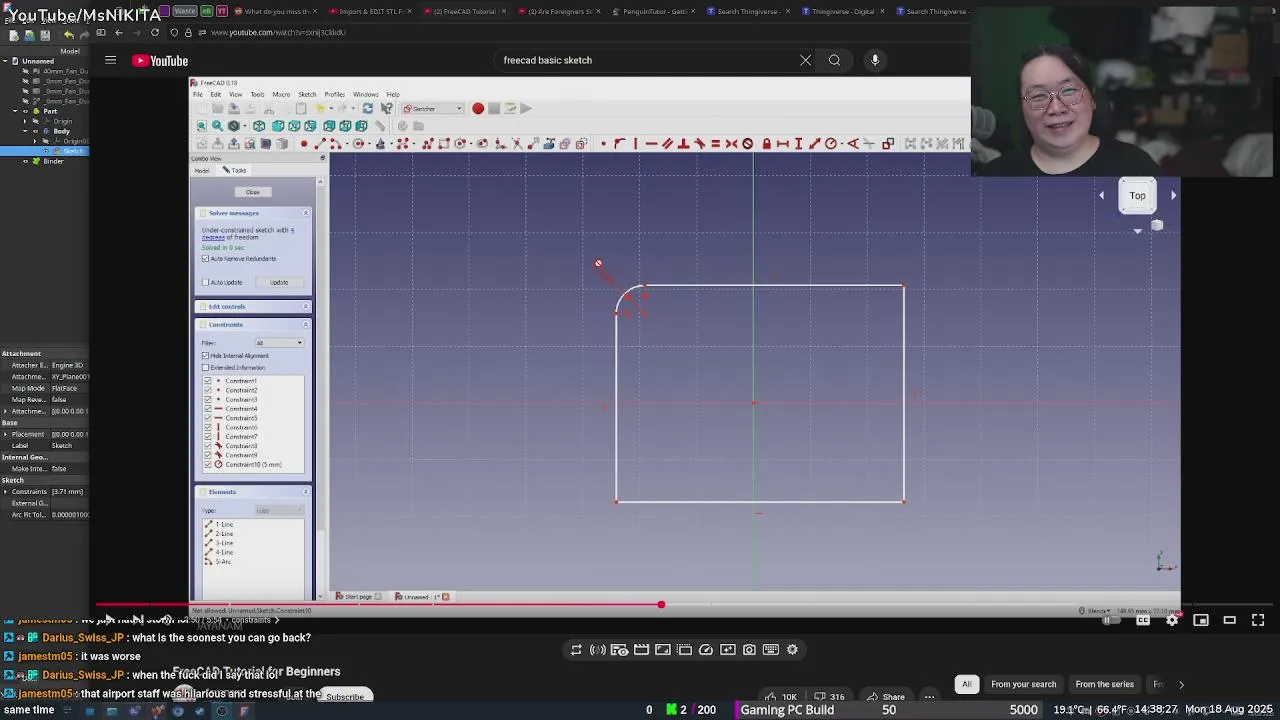
Task: Click the solver Update button
Action: pyautogui.click(x=279, y=283)
